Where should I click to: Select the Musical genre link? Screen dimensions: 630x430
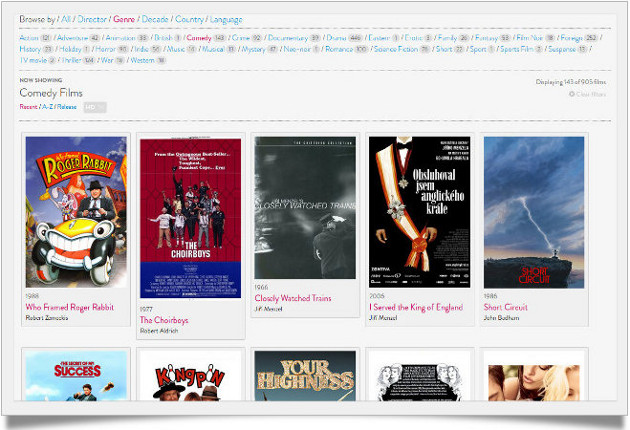coord(213,49)
